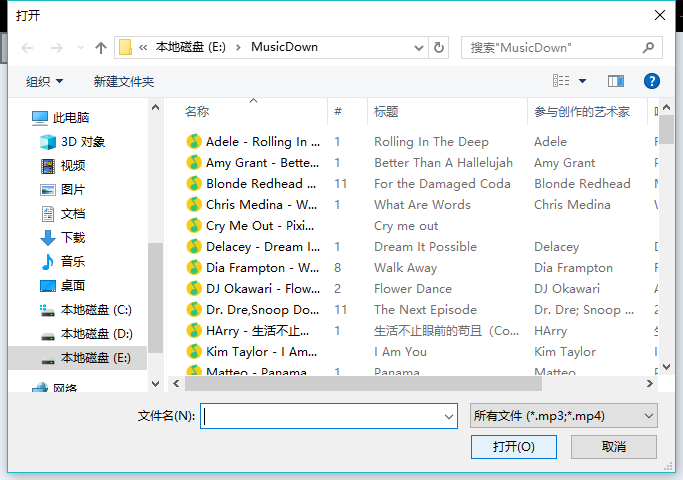Open recent locations dropdown arrow

pos(80,47)
